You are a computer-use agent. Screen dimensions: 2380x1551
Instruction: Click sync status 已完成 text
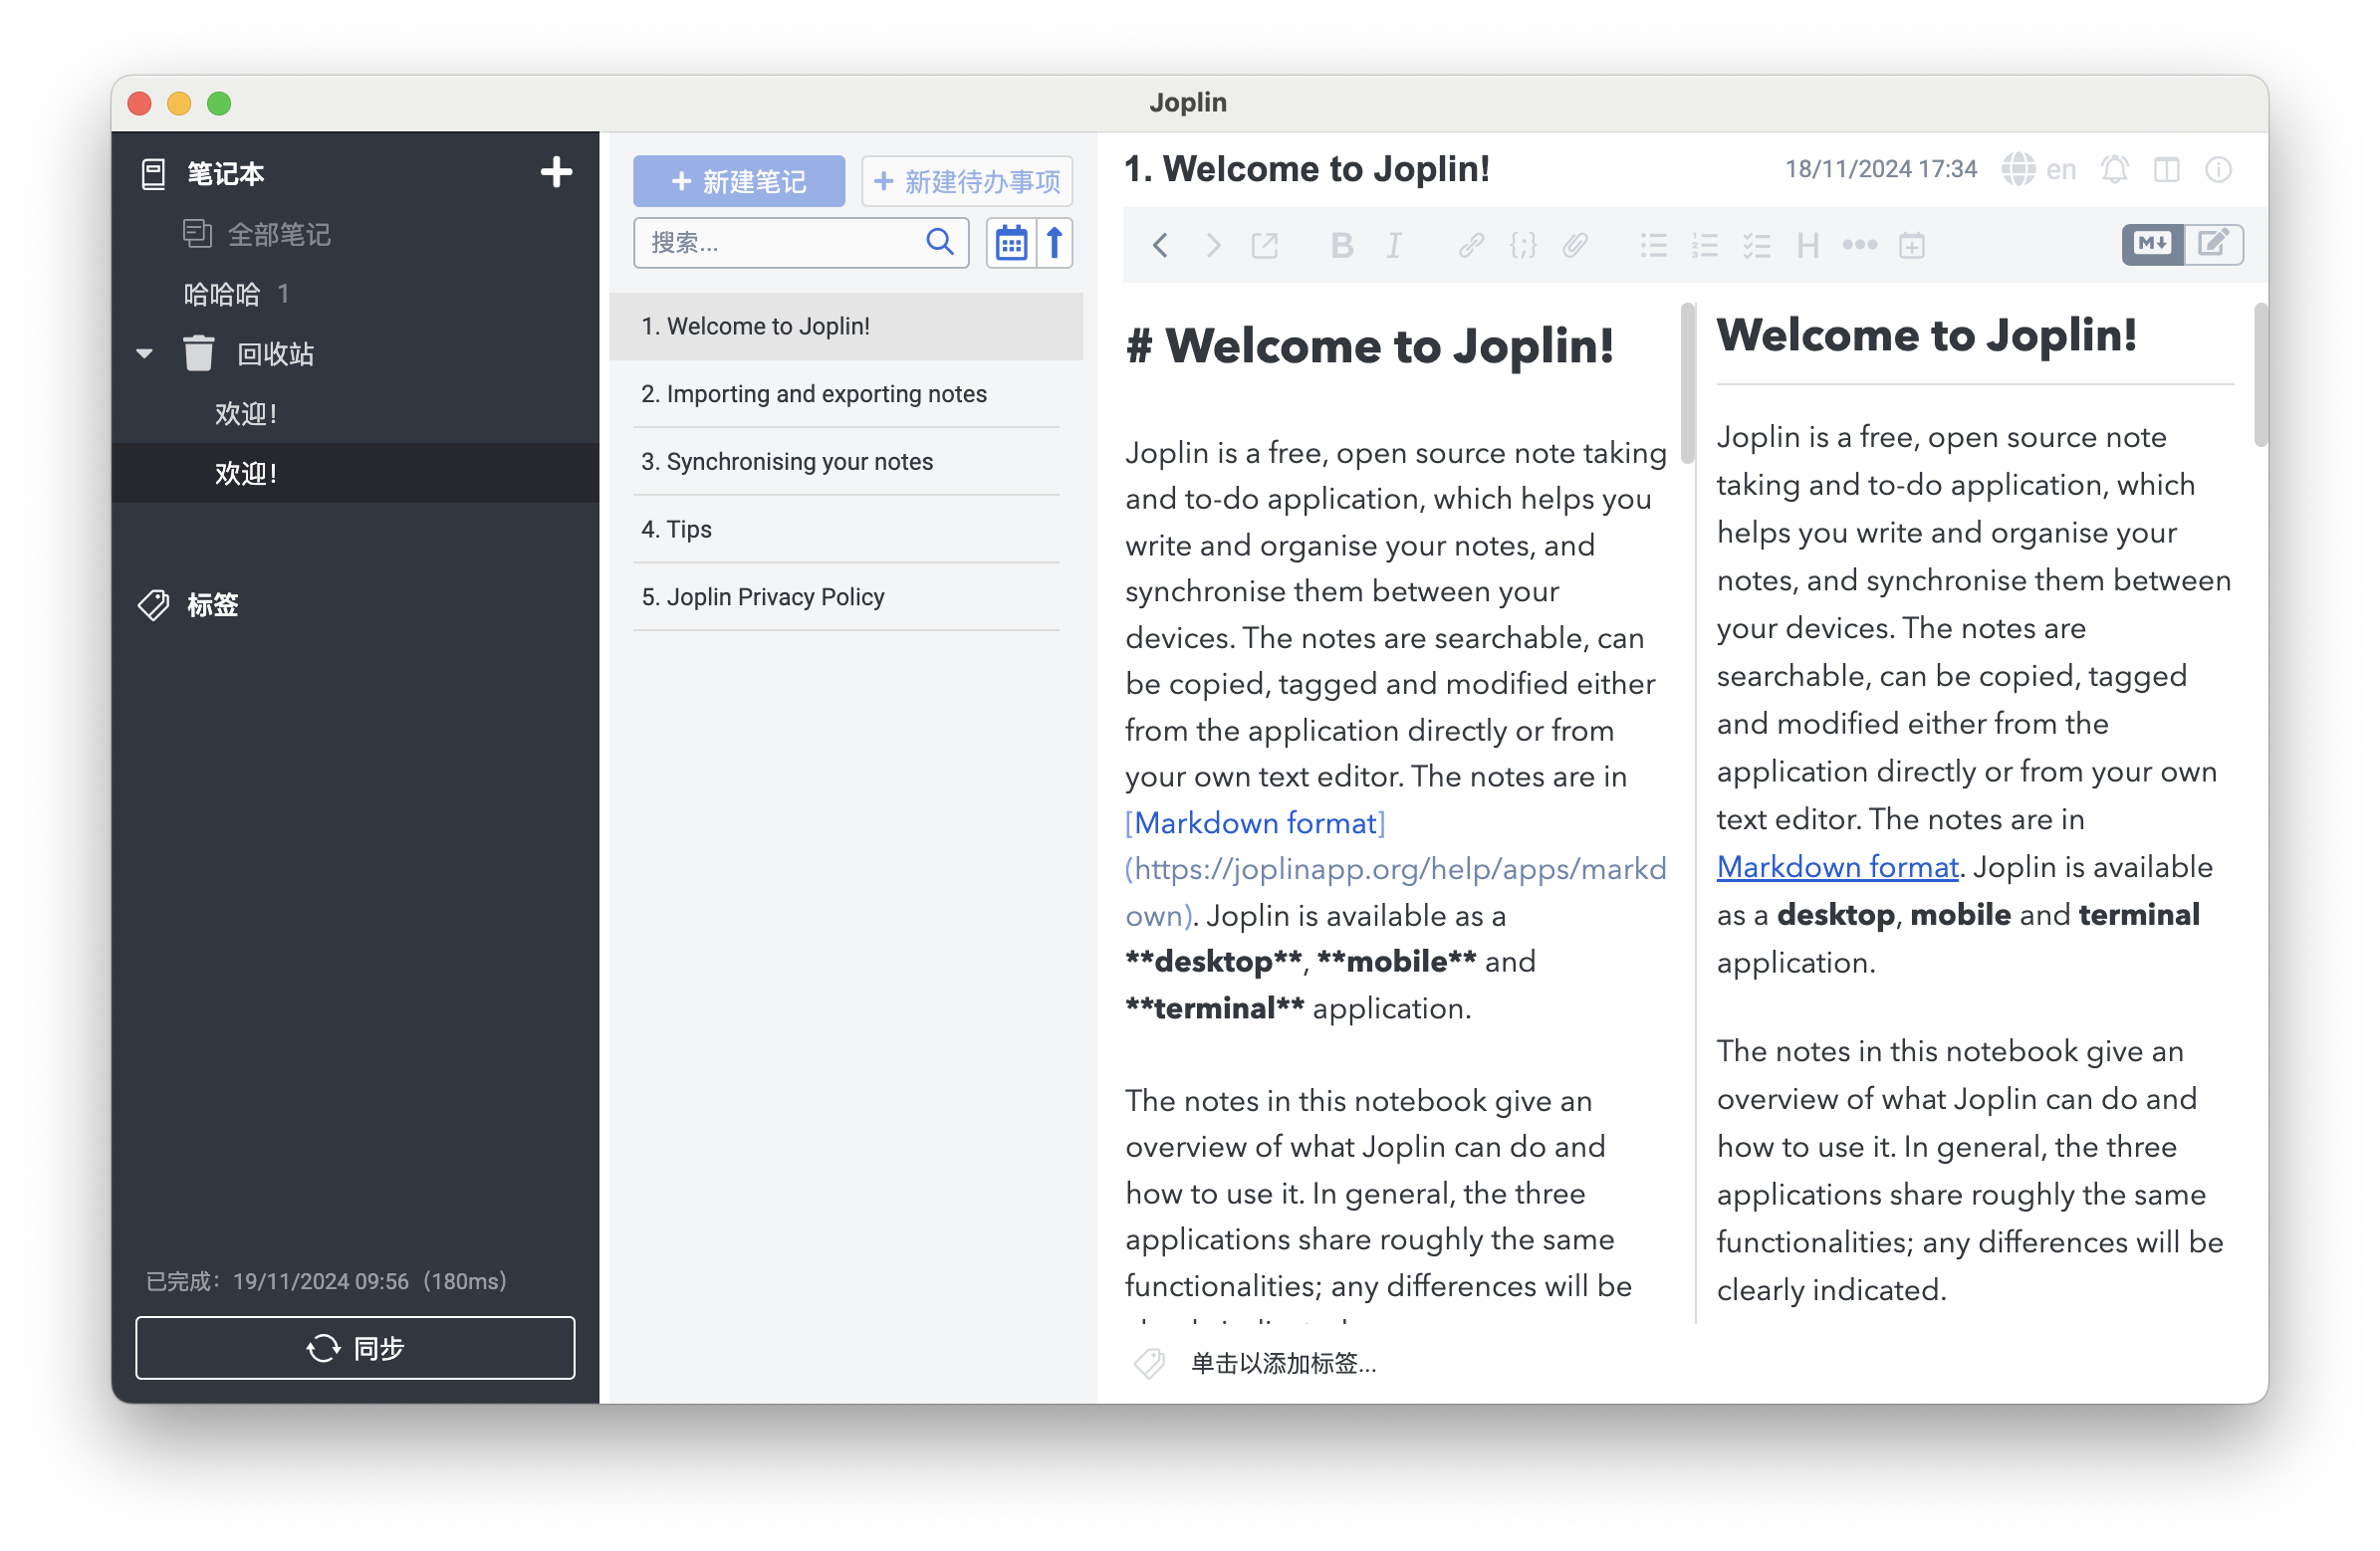tap(327, 1281)
